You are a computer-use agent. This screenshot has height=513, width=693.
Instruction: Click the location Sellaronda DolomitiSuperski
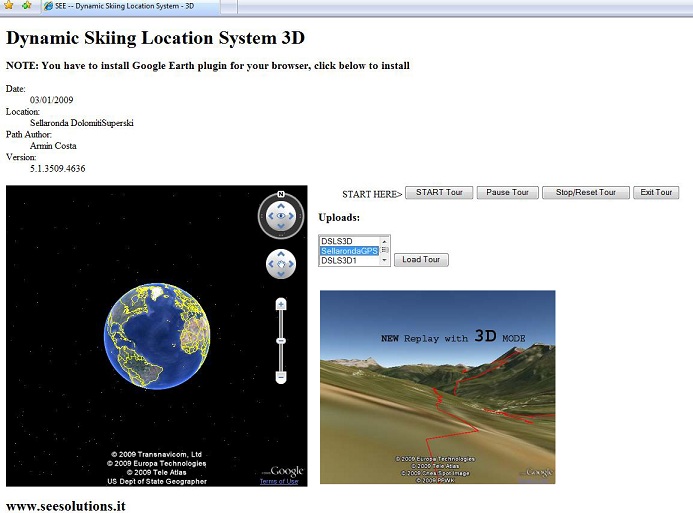(82, 123)
